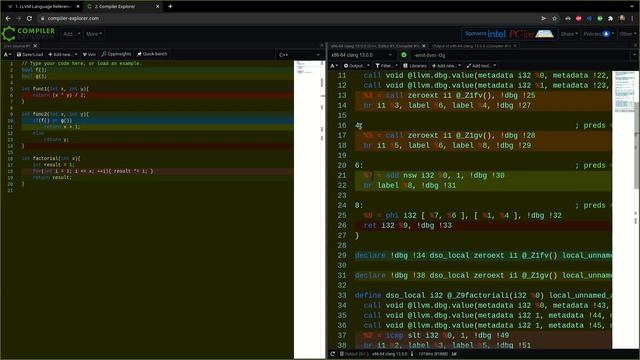
Task: Click the editor Save/Load button
Action: 29,54
